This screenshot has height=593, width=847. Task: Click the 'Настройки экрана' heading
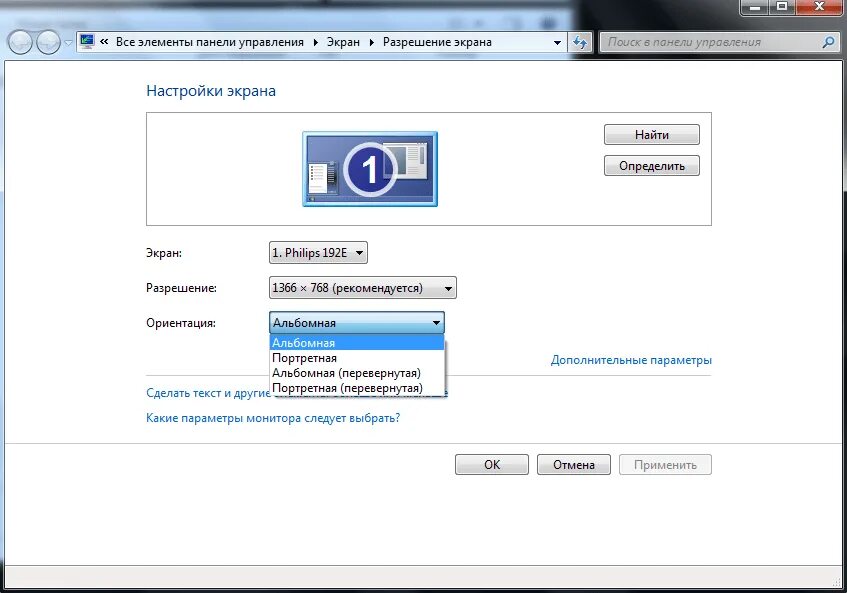[x=211, y=91]
